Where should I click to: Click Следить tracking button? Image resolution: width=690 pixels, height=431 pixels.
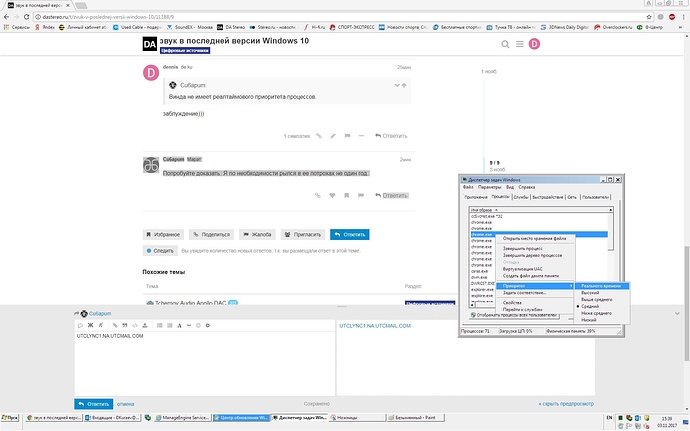(160, 251)
